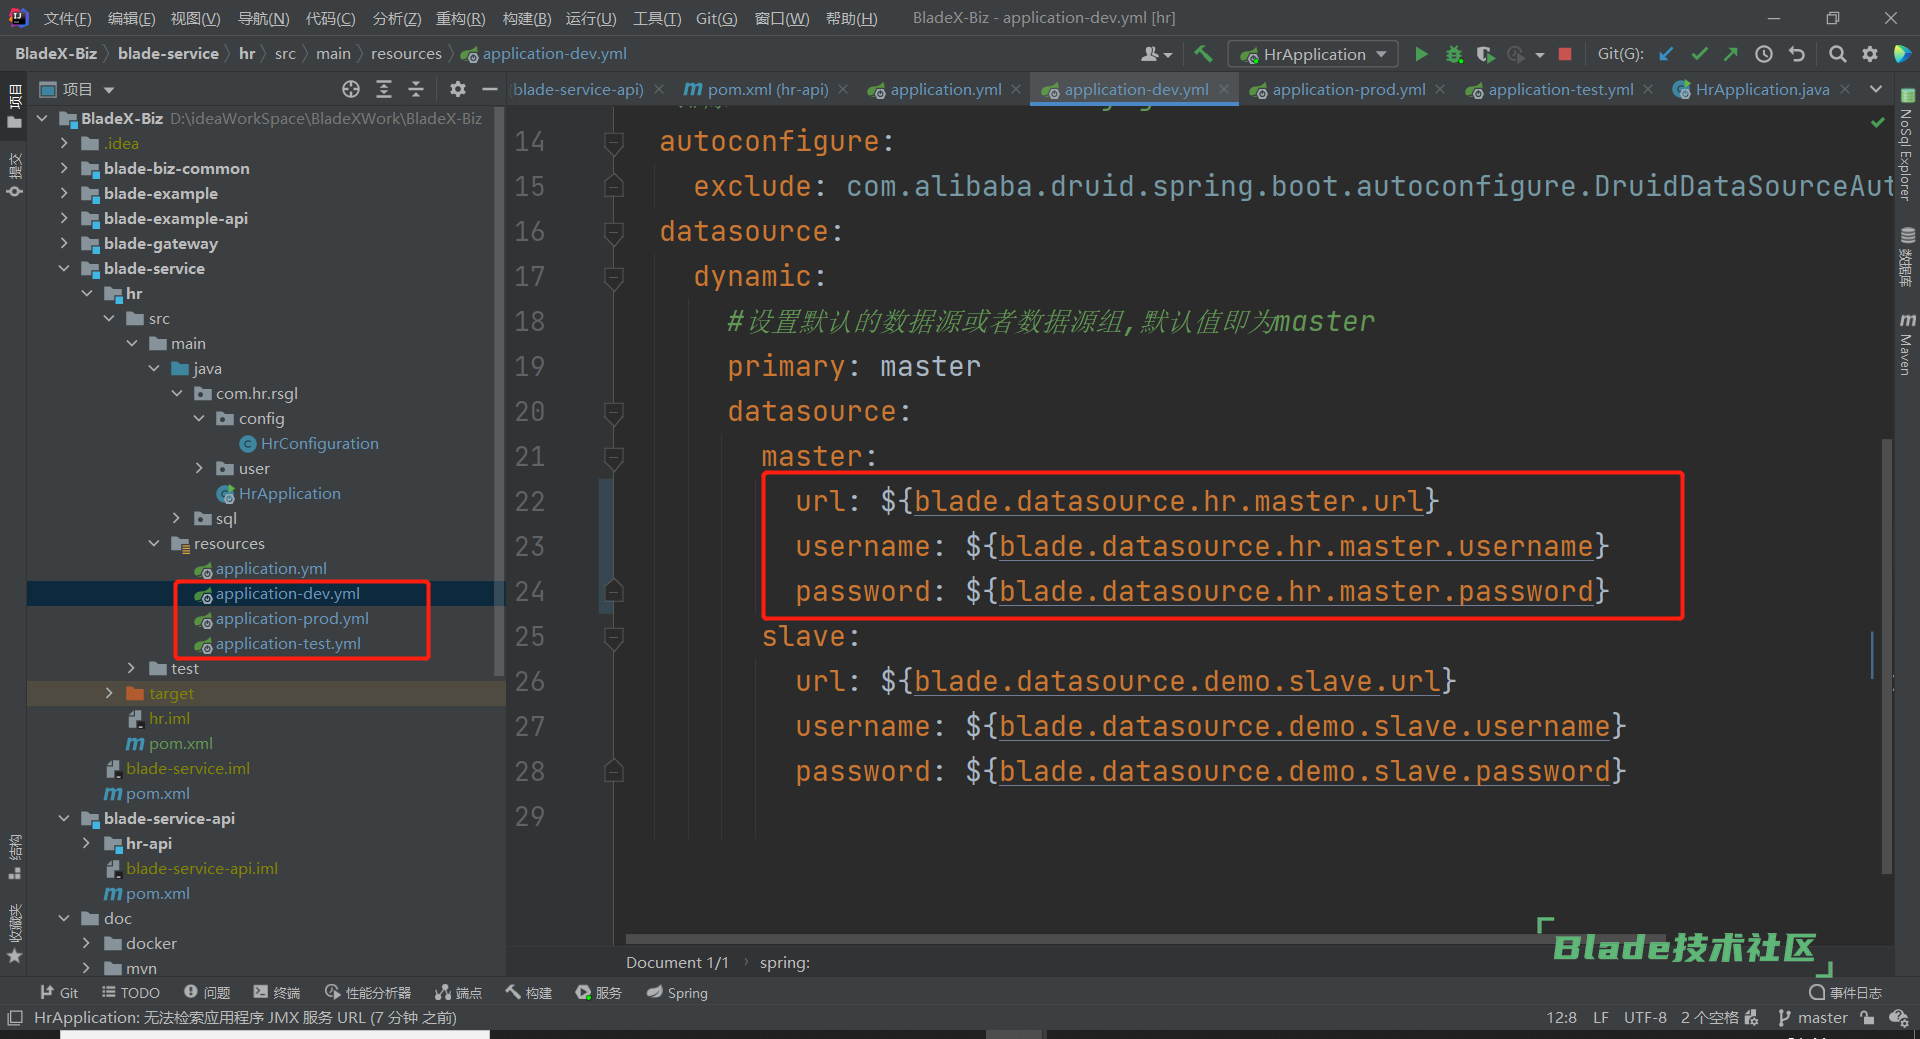This screenshot has height=1039, width=1920.
Task: Click the build project hammer icon
Action: (1203, 54)
